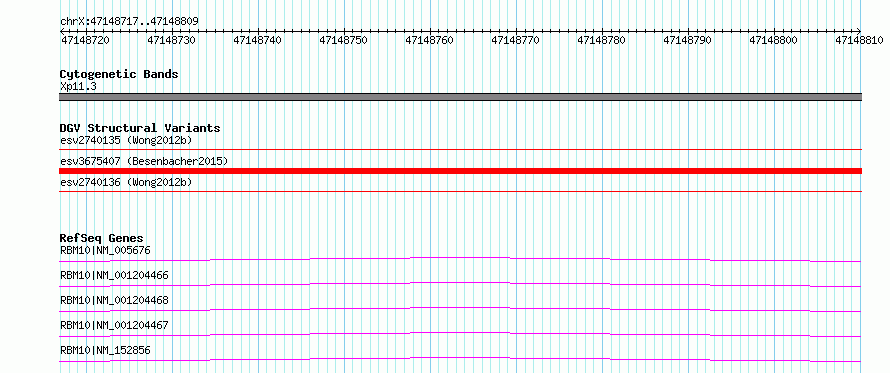Select the RBM10|NM_005676 transcript label
Screen dimensions: 890x373
[105, 250]
